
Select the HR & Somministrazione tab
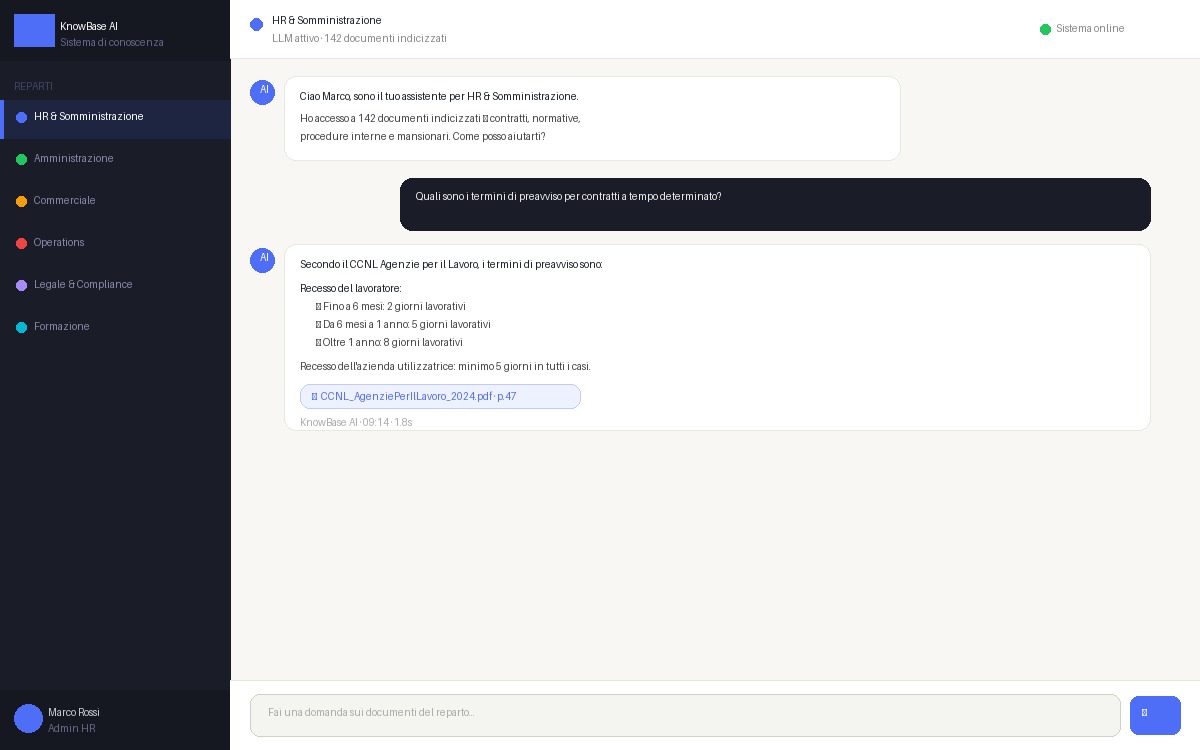[x=89, y=117]
